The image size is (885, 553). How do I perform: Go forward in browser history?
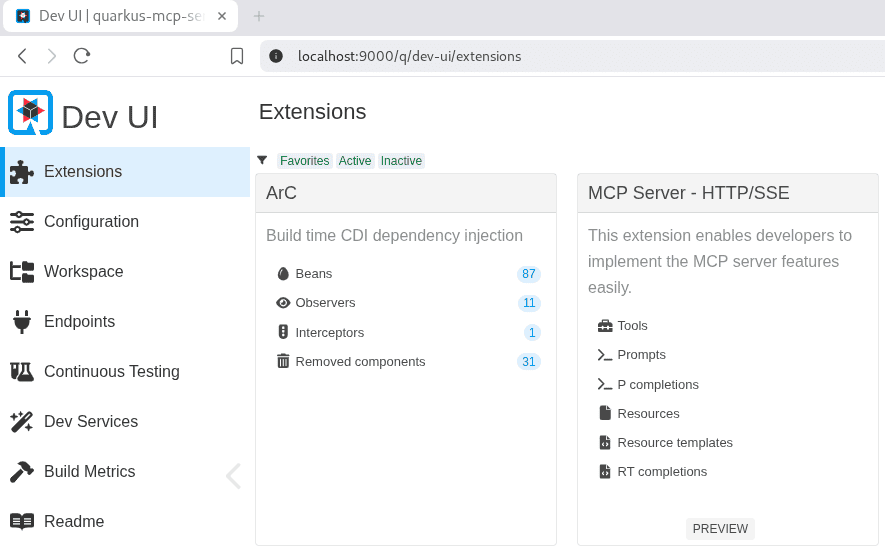coord(52,56)
